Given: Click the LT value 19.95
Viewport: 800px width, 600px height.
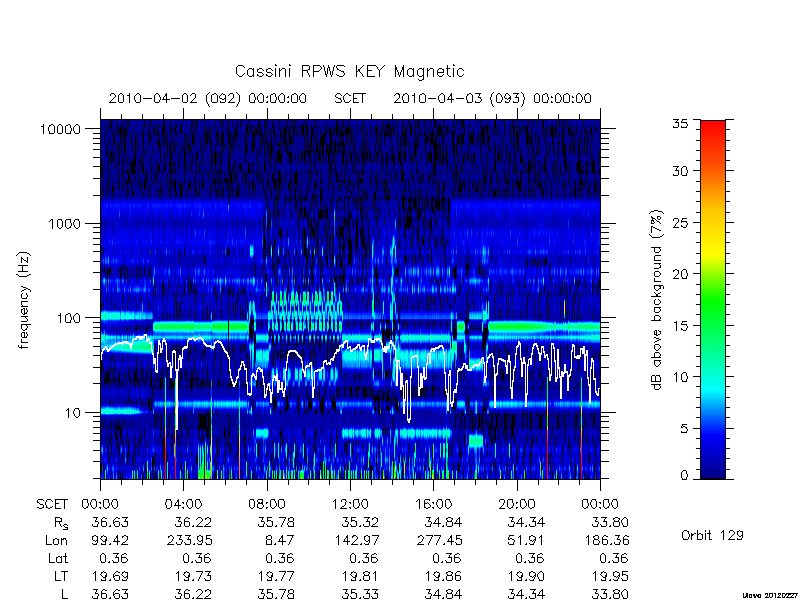Looking at the screenshot, I should 610,576.
